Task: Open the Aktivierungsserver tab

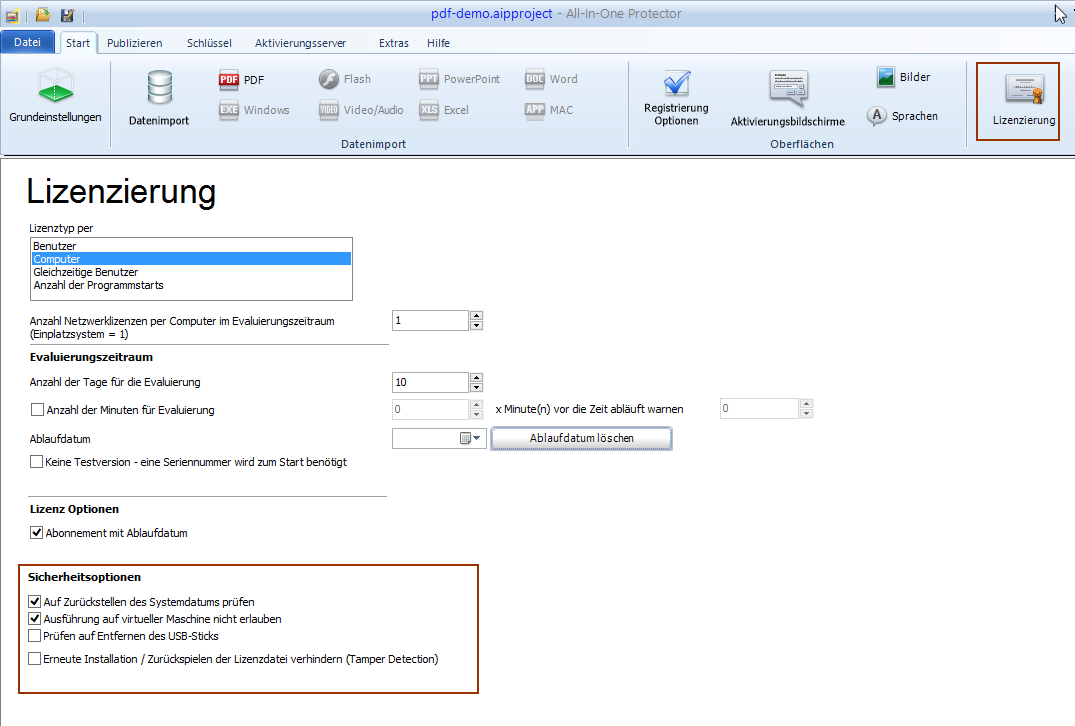Action: [x=300, y=43]
